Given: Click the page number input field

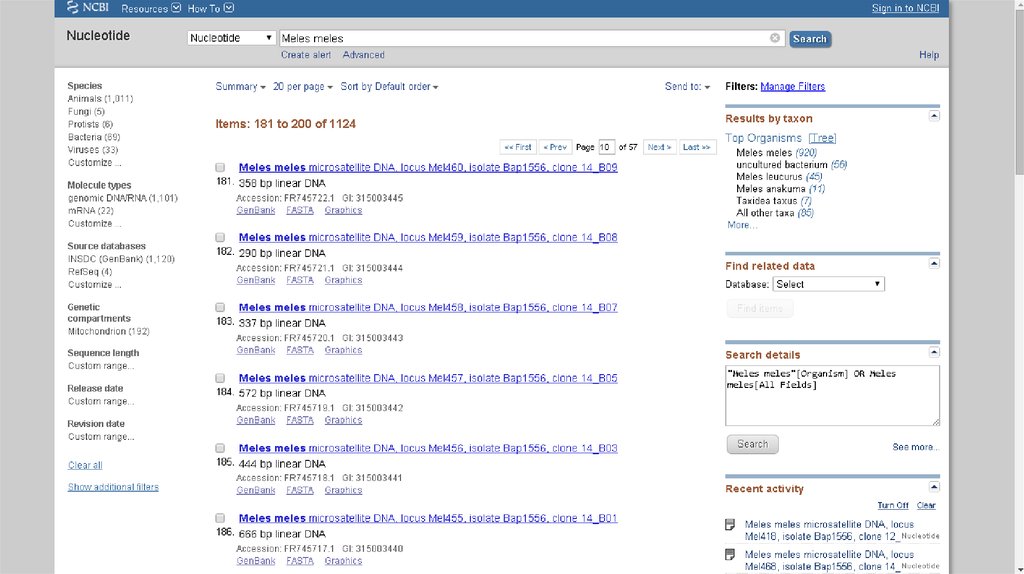Looking at the screenshot, I should click(606, 147).
